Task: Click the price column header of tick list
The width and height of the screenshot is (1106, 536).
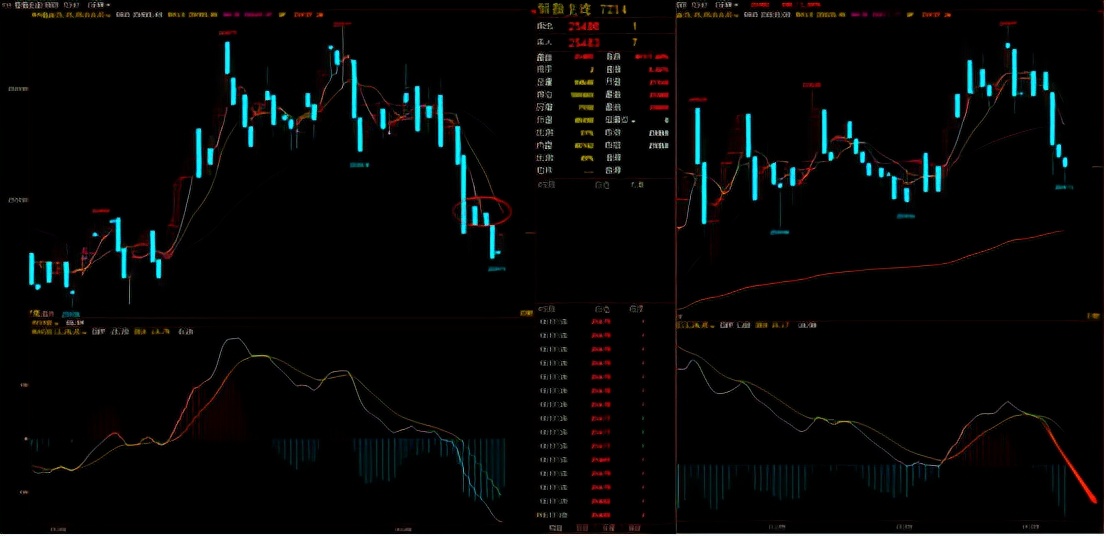Action: [602, 310]
